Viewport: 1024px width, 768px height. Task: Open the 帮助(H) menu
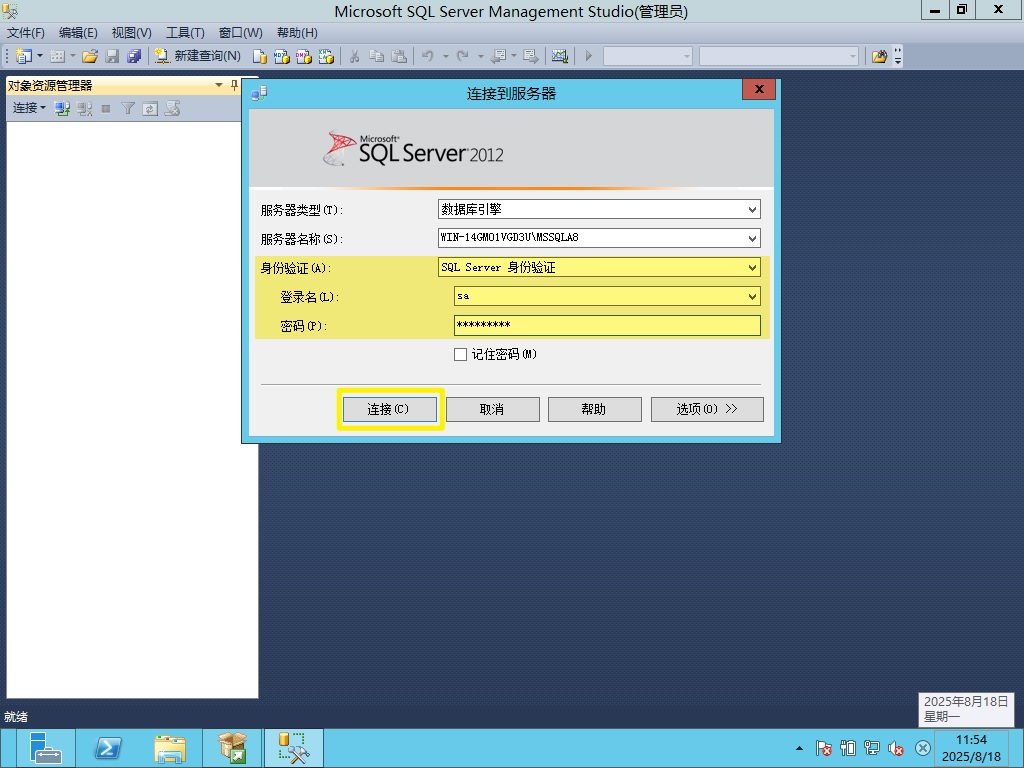coord(297,33)
